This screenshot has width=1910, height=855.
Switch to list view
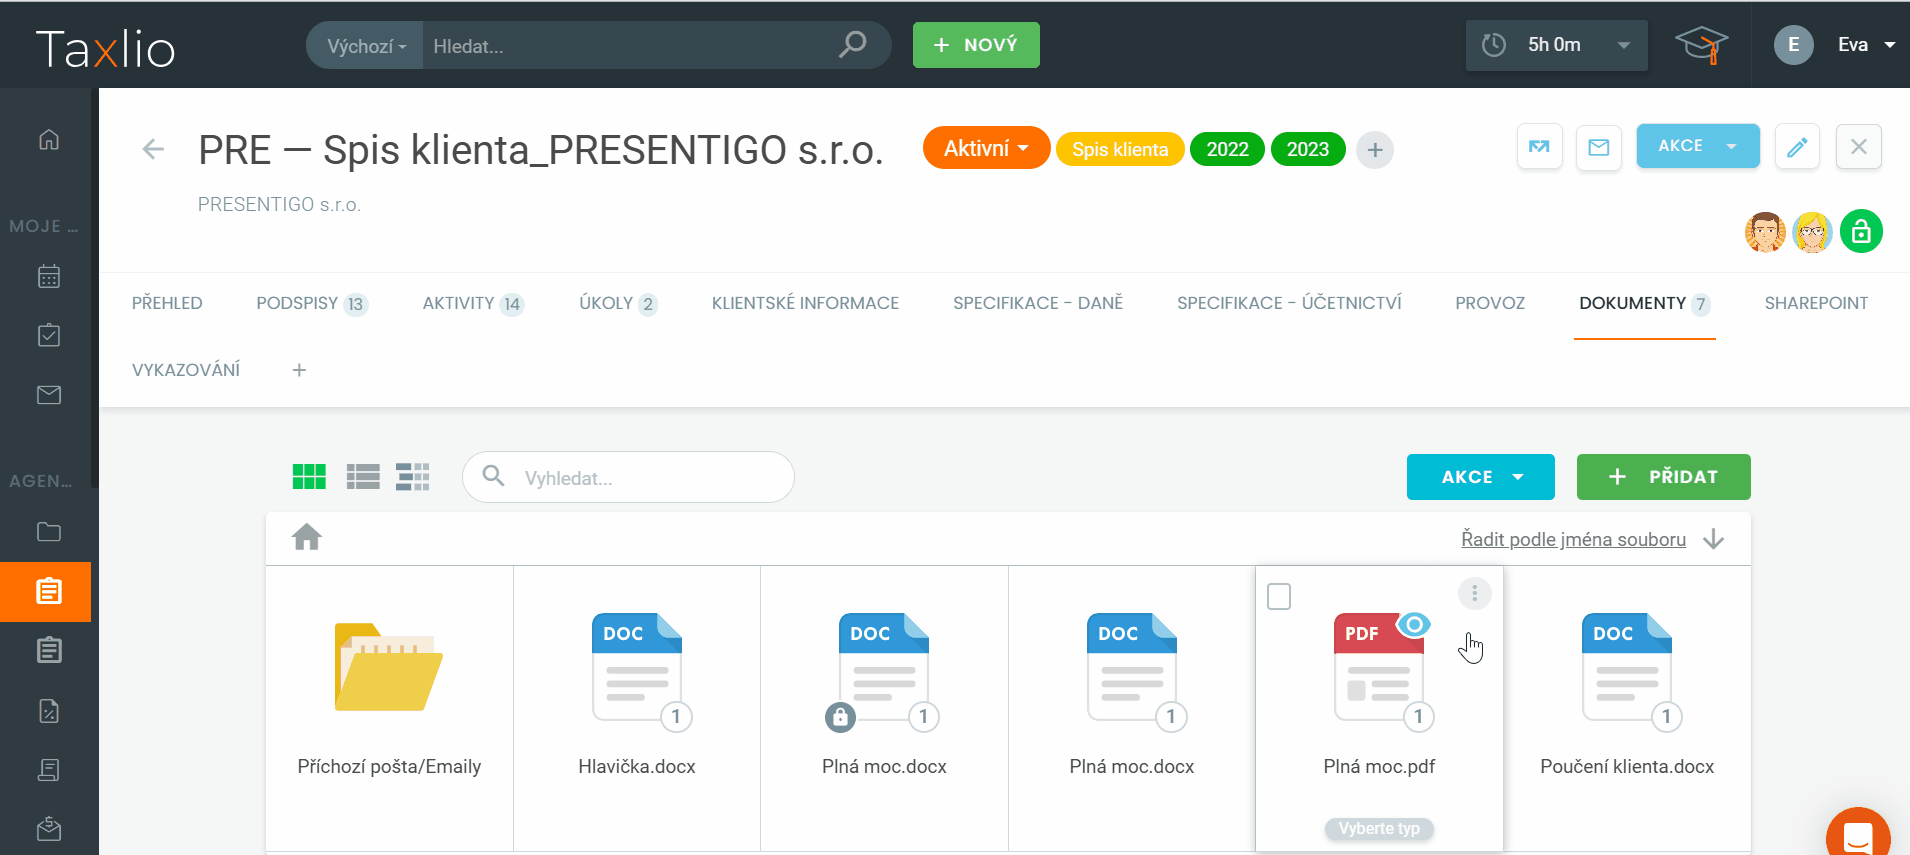click(x=363, y=477)
